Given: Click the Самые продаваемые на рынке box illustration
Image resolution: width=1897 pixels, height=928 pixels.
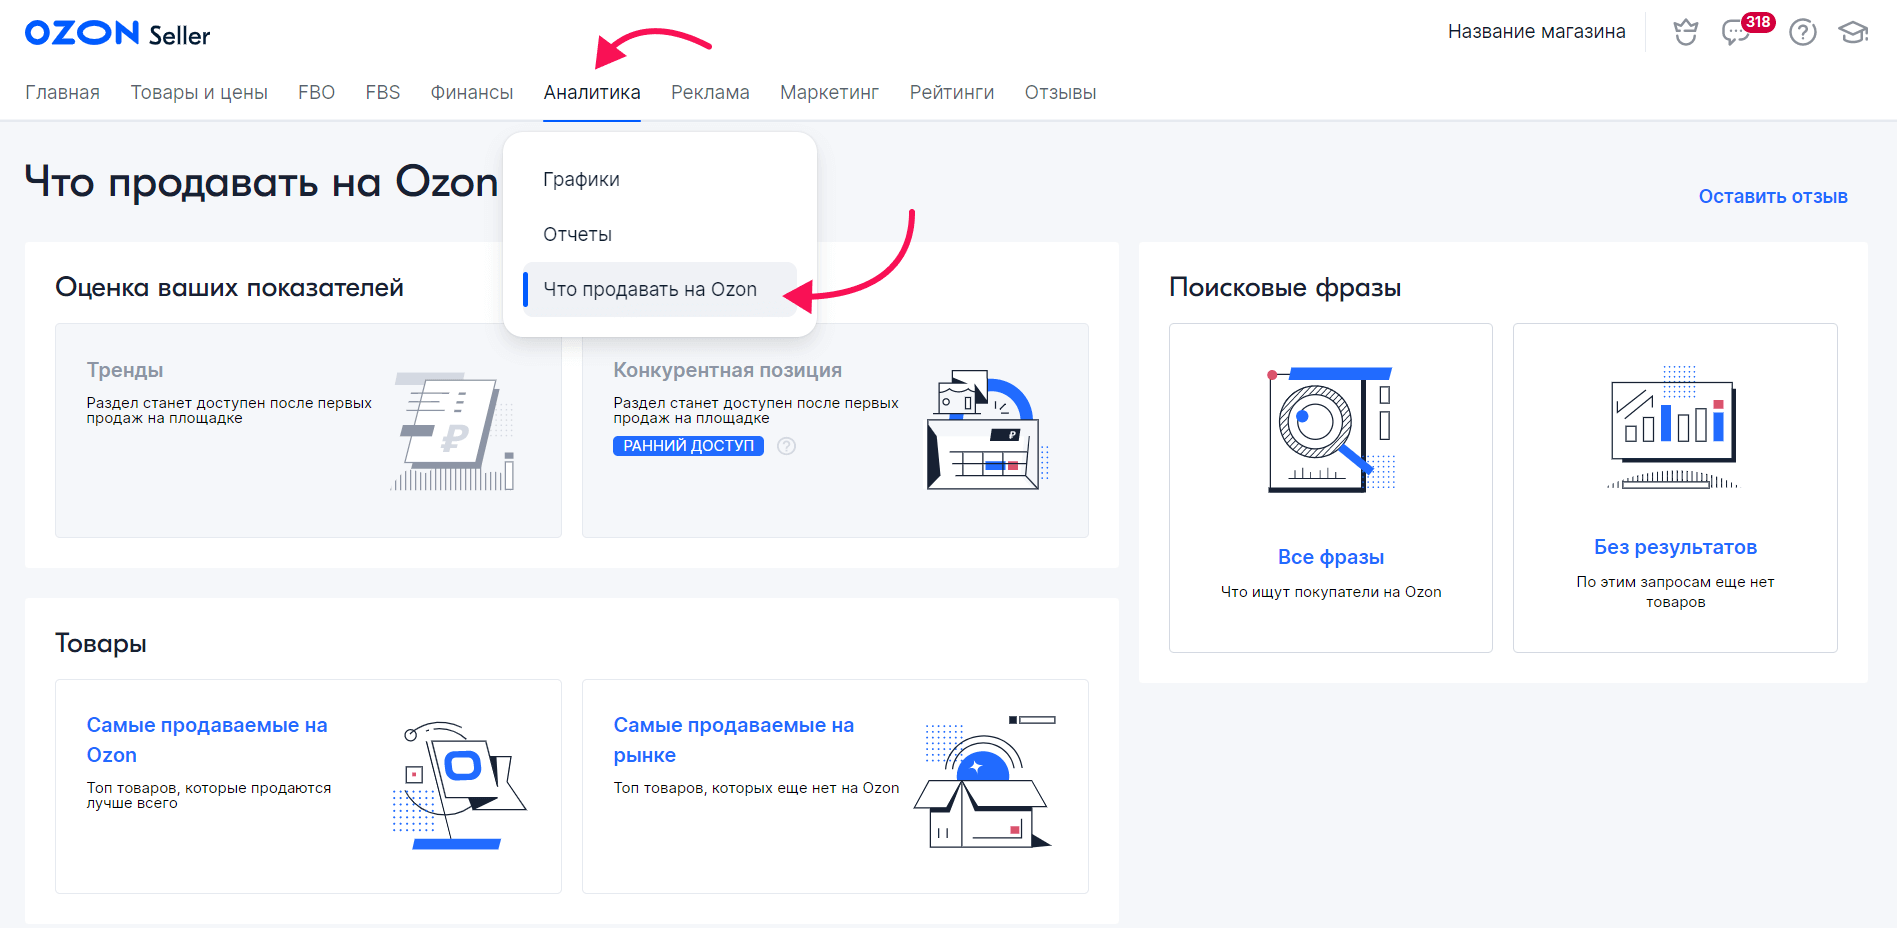Looking at the screenshot, I should (984, 781).
